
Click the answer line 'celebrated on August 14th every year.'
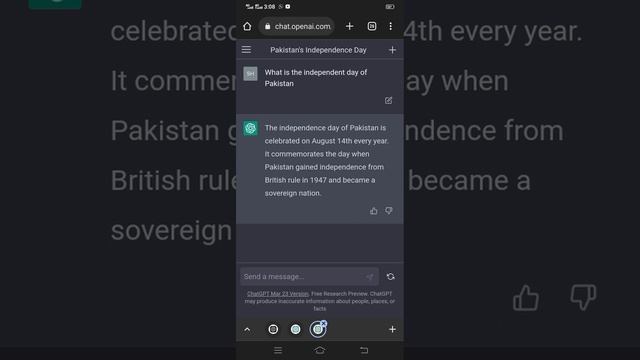point(327,141)
